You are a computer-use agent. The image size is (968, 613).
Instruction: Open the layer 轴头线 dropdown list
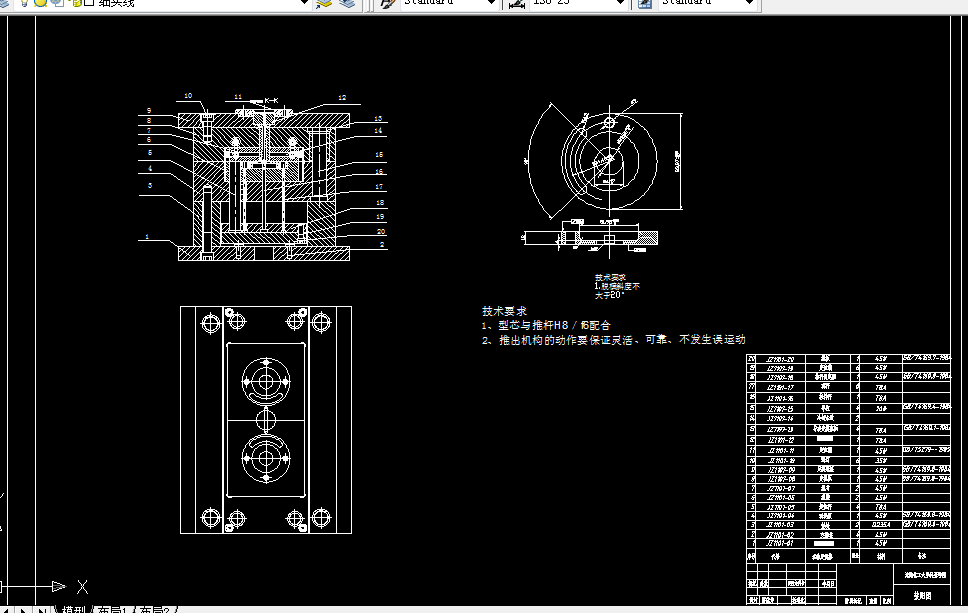[306, 5]
